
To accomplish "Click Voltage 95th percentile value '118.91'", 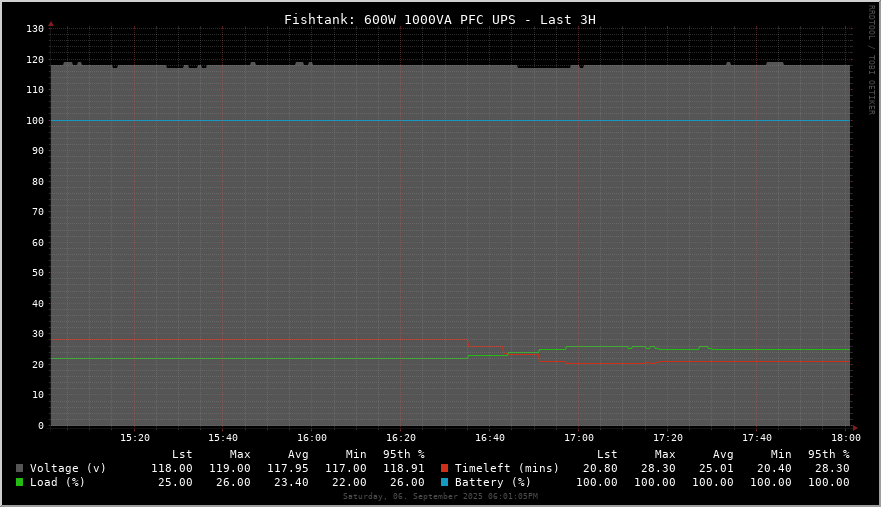I will [x=404, y=468].
